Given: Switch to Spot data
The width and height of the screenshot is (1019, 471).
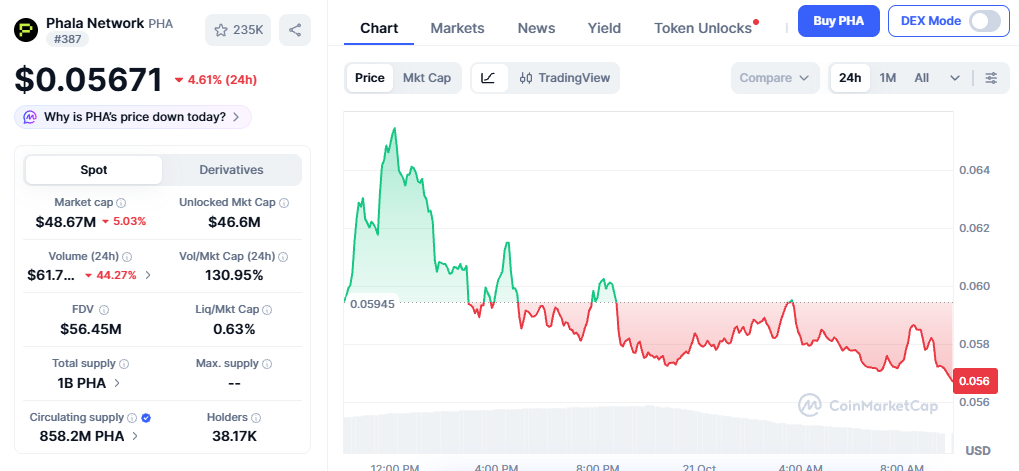Looking at the screenshot, I should (x=94, y=170).
